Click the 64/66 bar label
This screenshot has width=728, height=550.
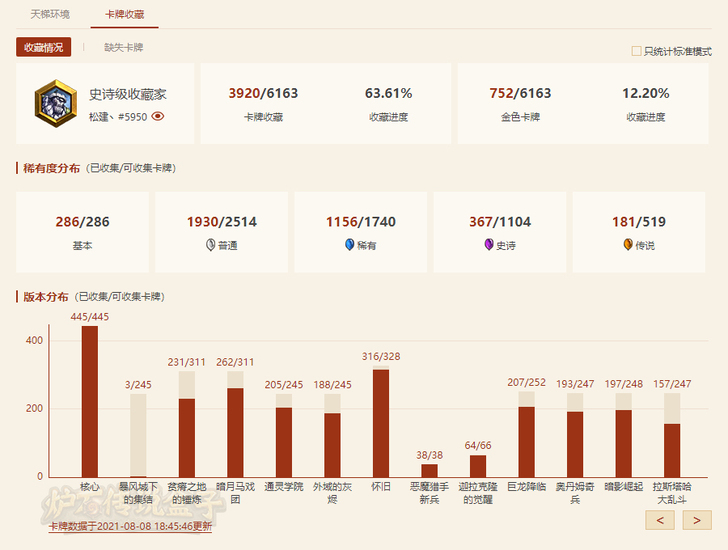tap(478, 446)
